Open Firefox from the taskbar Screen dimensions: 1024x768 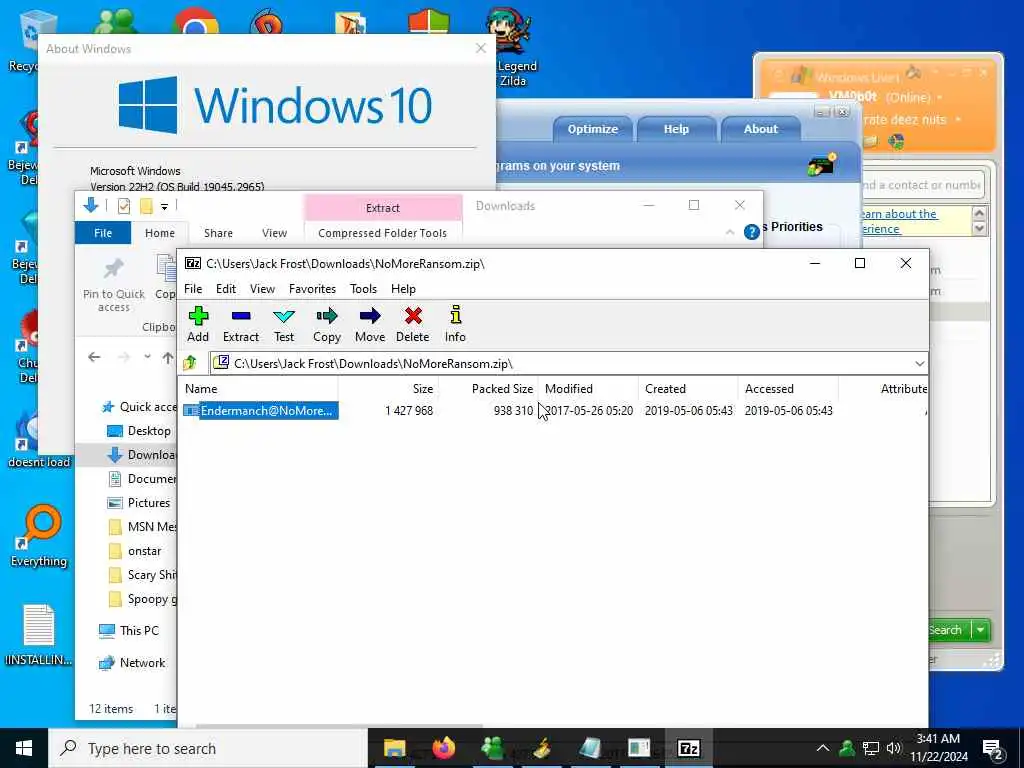[x=443, y=748]
